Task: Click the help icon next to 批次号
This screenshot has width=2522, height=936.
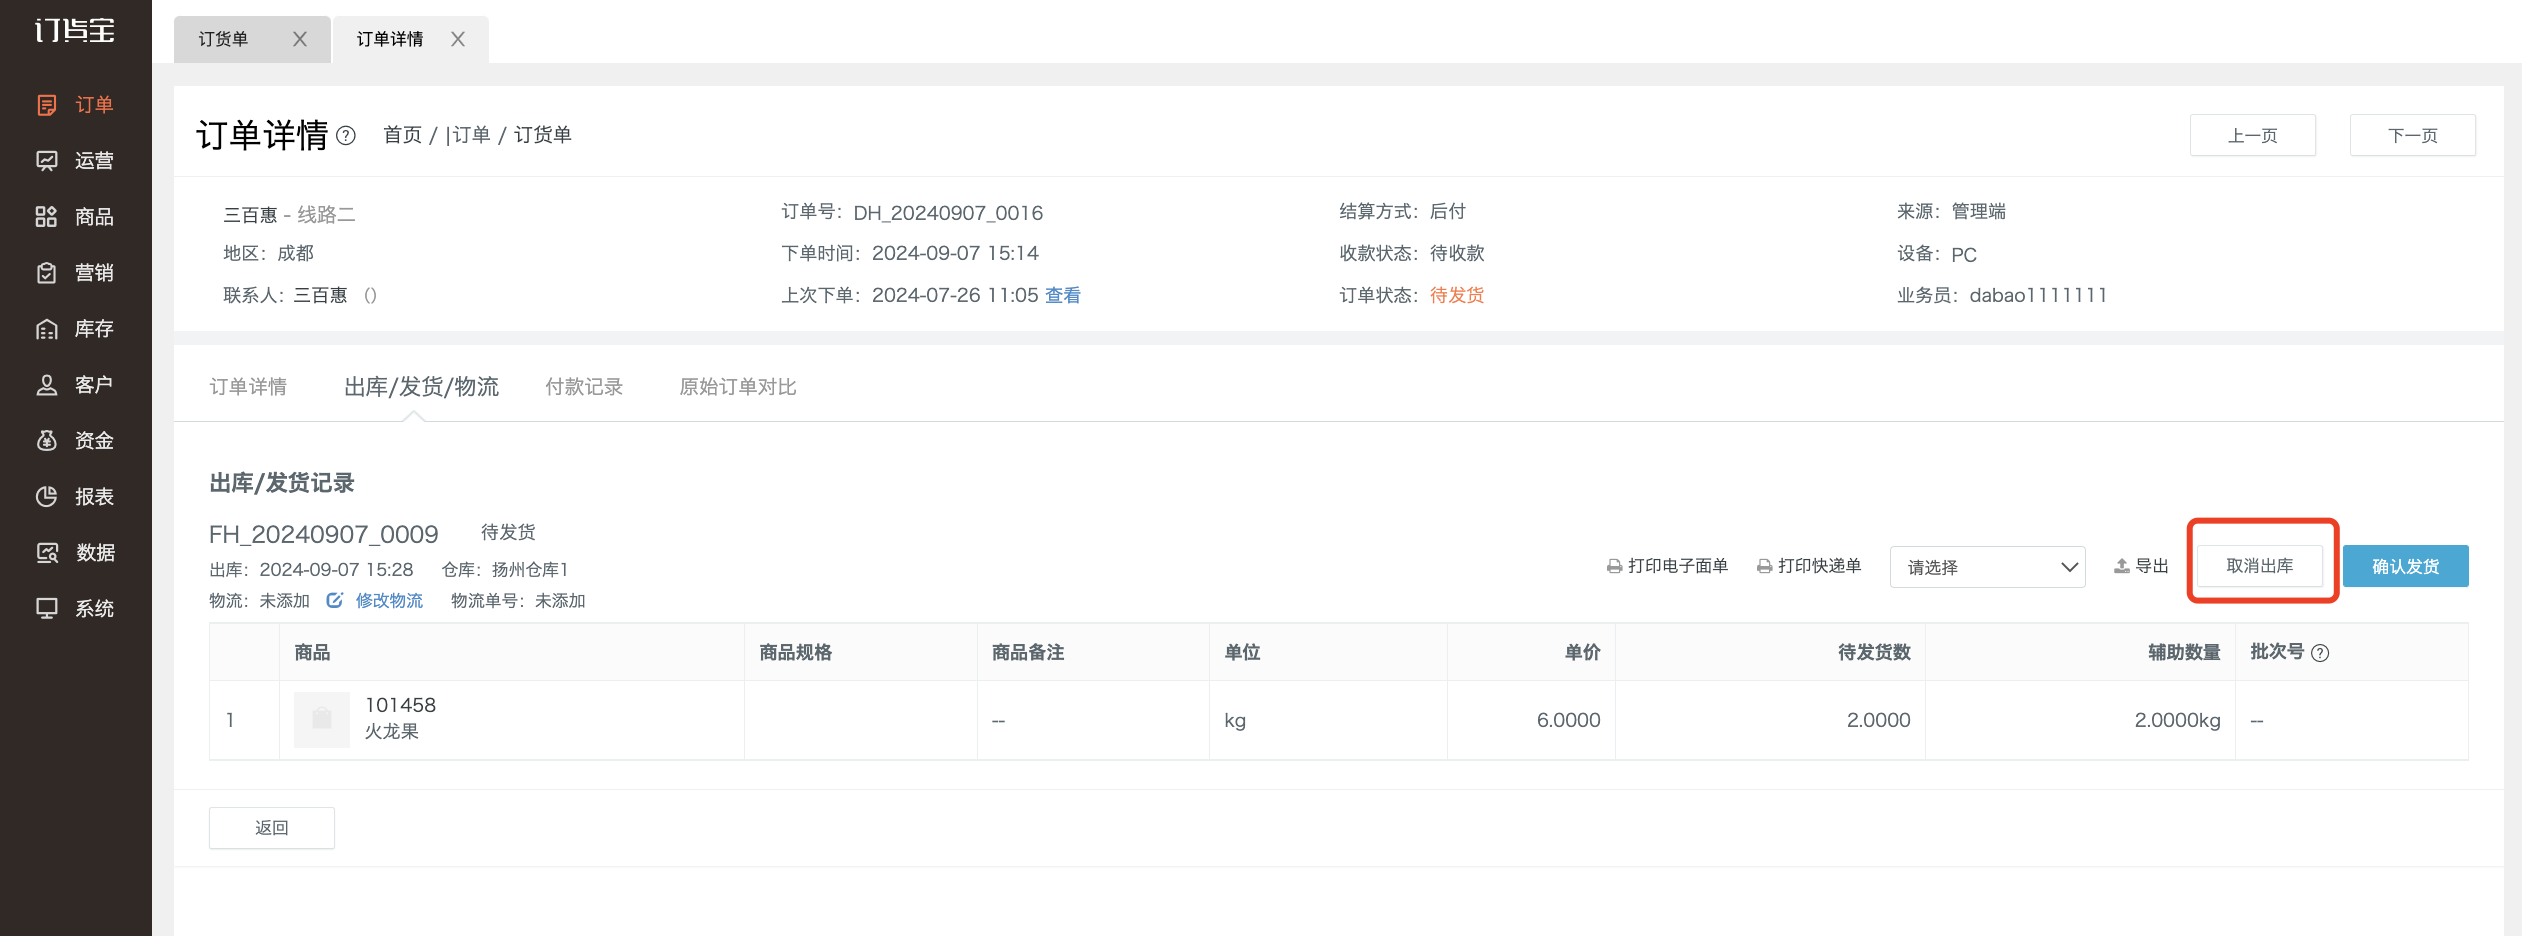Action: coord(2321,653)
